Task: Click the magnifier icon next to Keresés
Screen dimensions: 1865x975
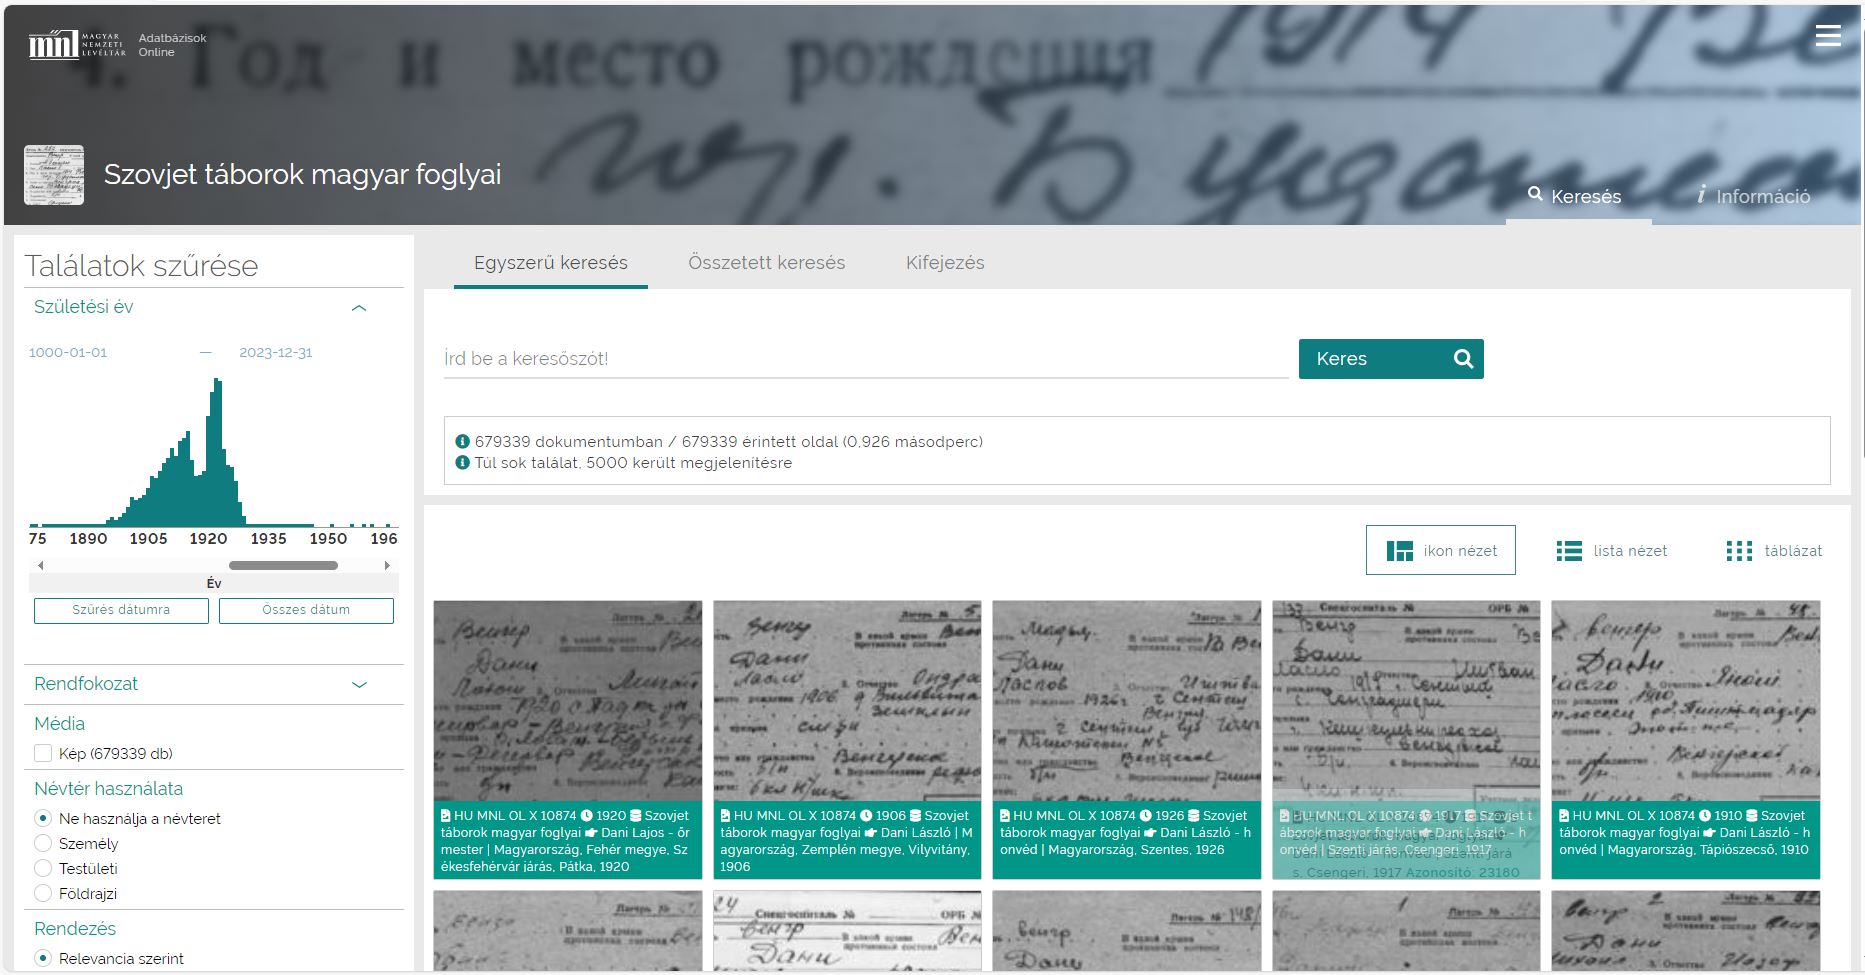Action: coord(1535,195)
